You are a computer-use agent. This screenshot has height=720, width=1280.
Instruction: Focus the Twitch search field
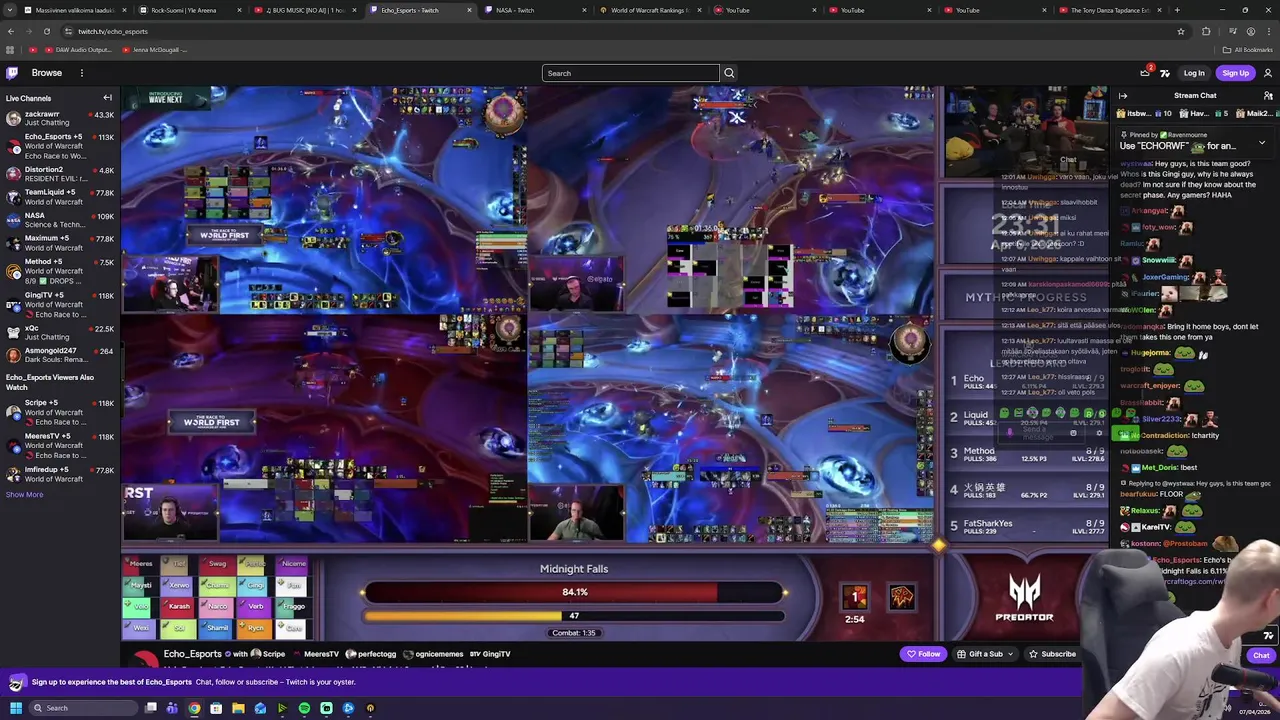point(630,73)
